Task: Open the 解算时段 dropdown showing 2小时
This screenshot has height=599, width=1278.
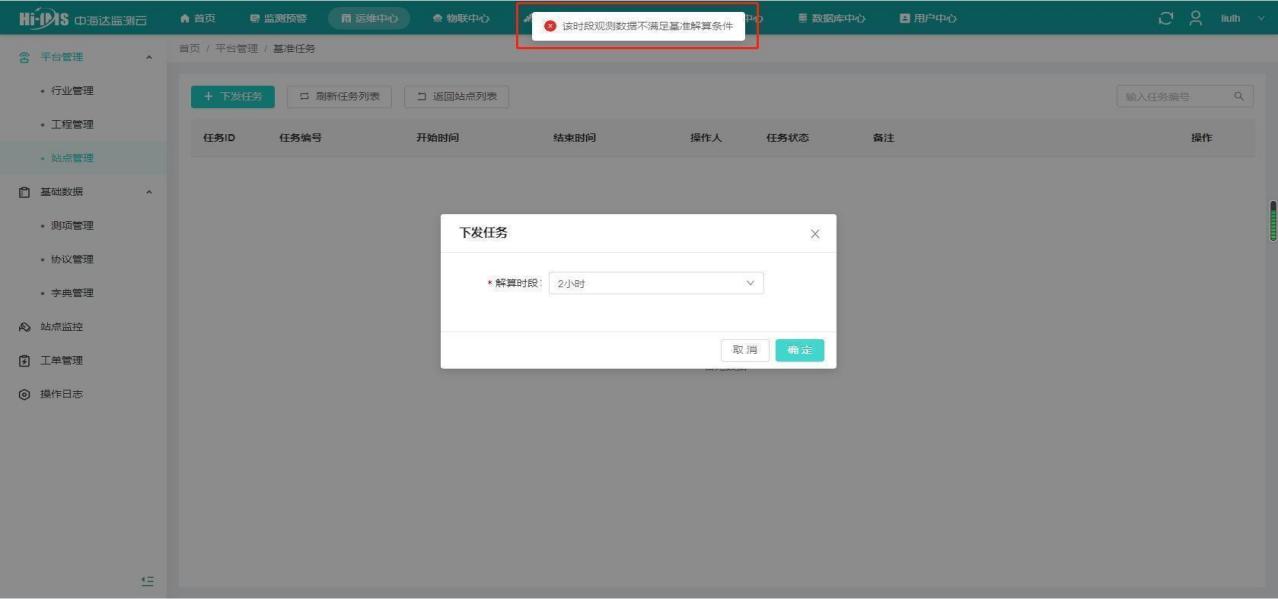Action: pos(656,284)
